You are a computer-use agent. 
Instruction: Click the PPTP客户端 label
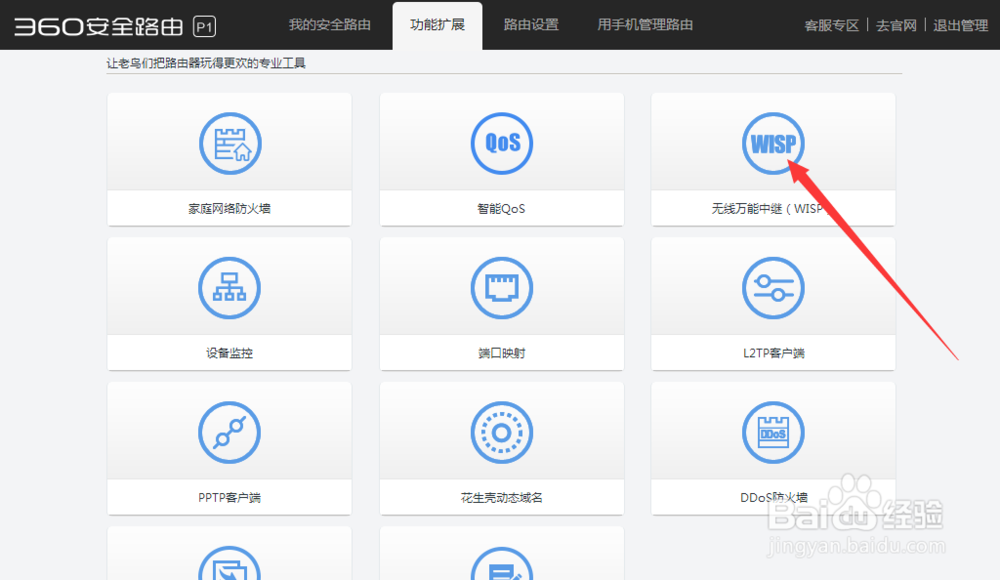[x=230, y=498]
